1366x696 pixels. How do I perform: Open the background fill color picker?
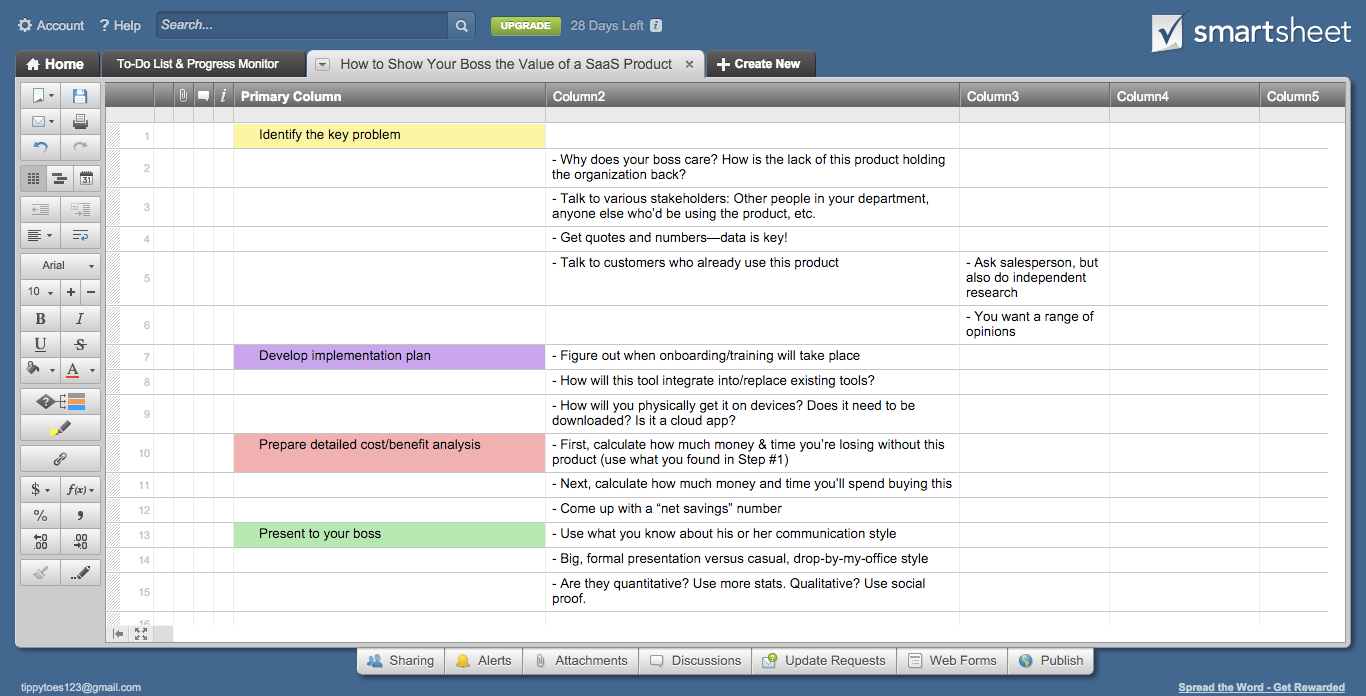pyautogui.click(x=40, y=370)
